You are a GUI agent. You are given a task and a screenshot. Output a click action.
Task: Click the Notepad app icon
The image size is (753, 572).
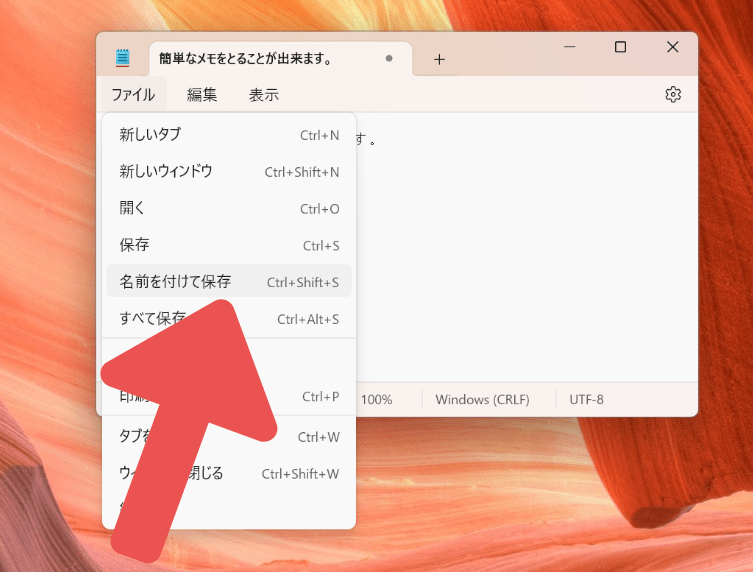[x=122, y=58]
